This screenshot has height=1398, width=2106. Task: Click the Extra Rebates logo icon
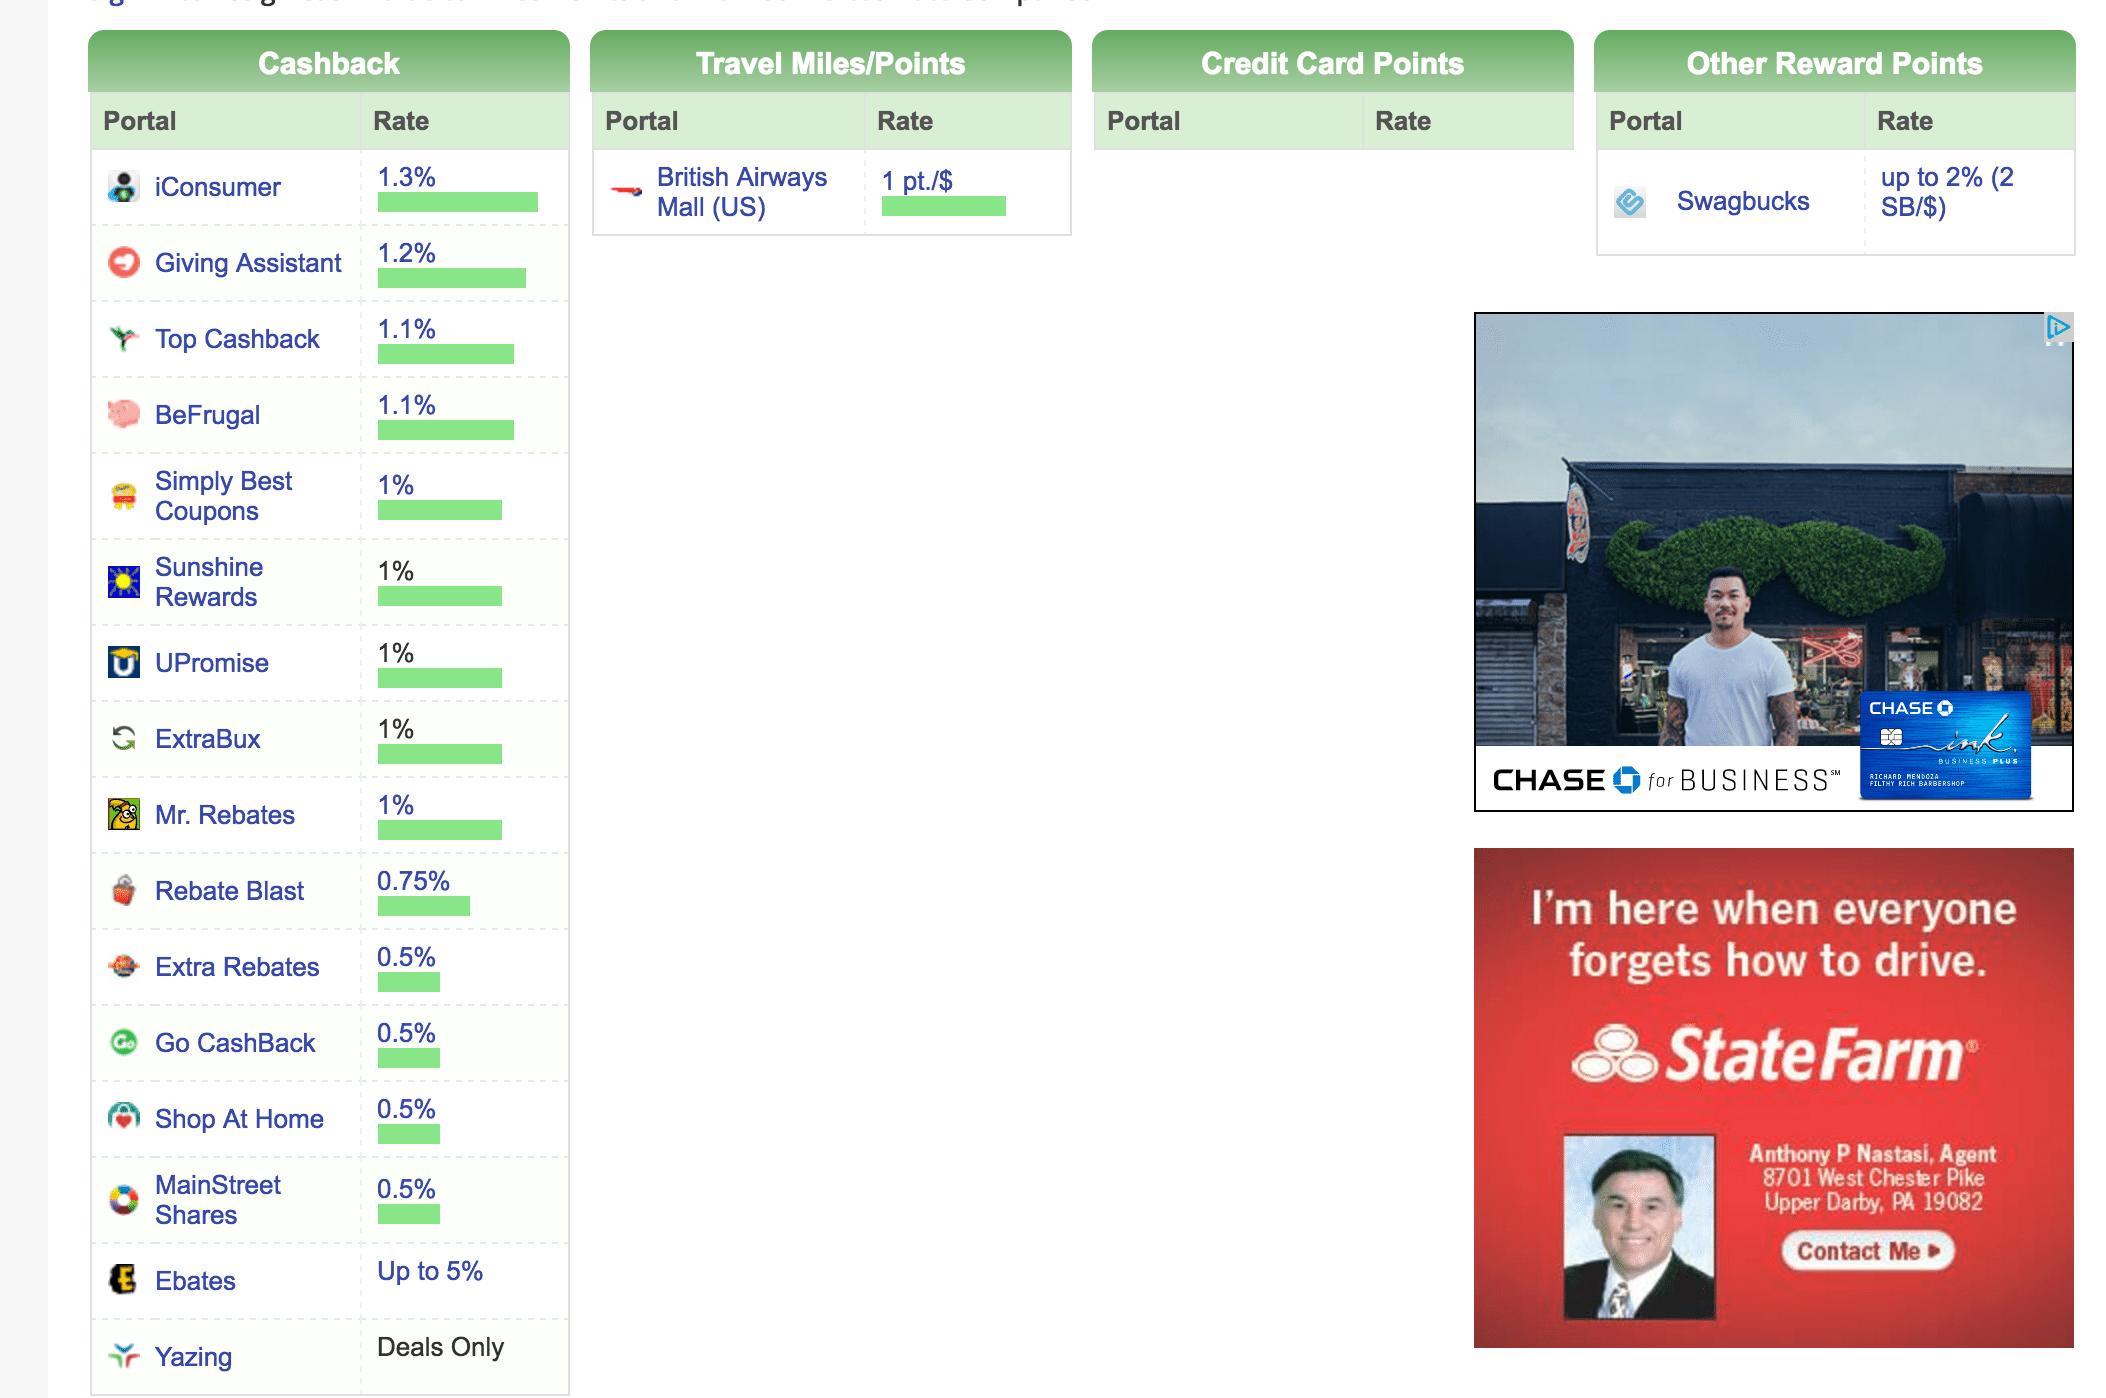[x=123, y=967]
